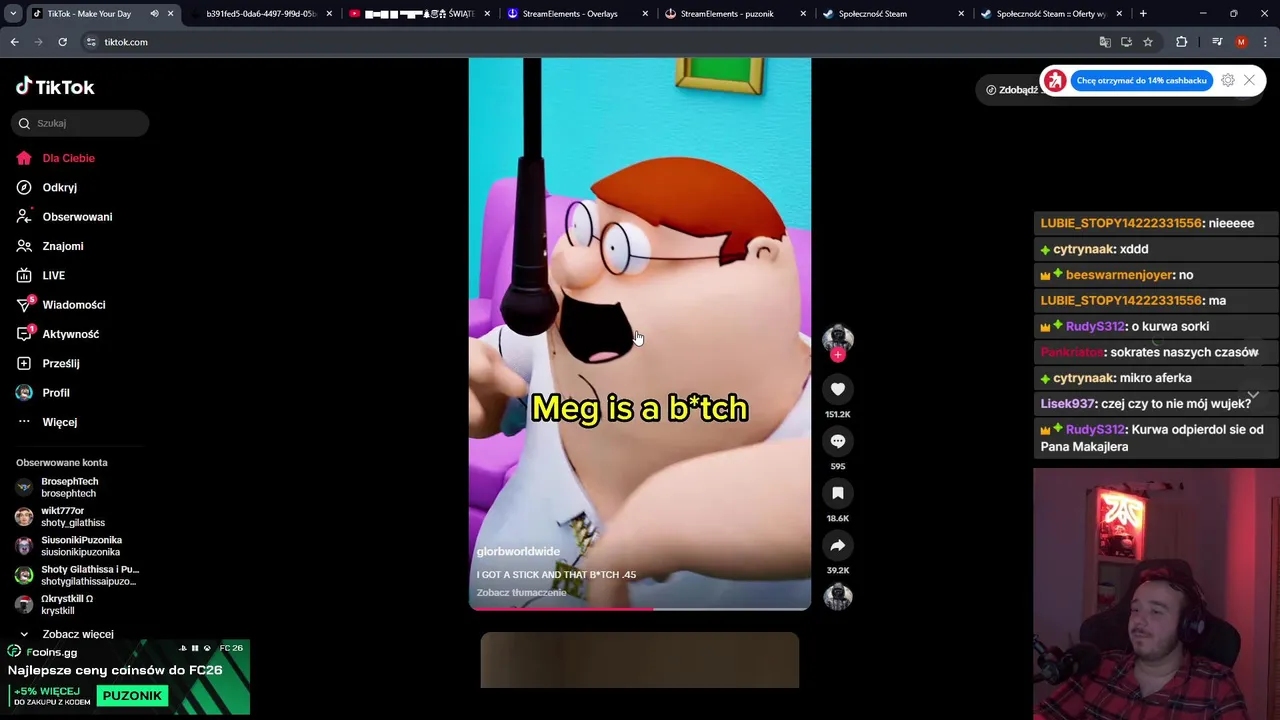Image resolution: width=1280 pixels, height=720 pixels.
Task: Click Chcę otrzymać do 14% cashbacku button
Action: coord(1142,80)
